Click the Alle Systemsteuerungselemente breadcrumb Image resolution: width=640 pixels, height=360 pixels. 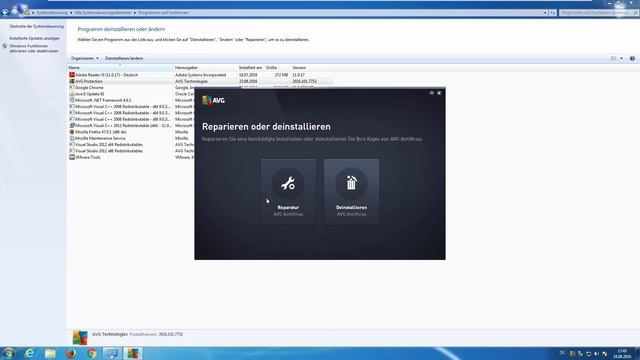(x=103, y=13)
